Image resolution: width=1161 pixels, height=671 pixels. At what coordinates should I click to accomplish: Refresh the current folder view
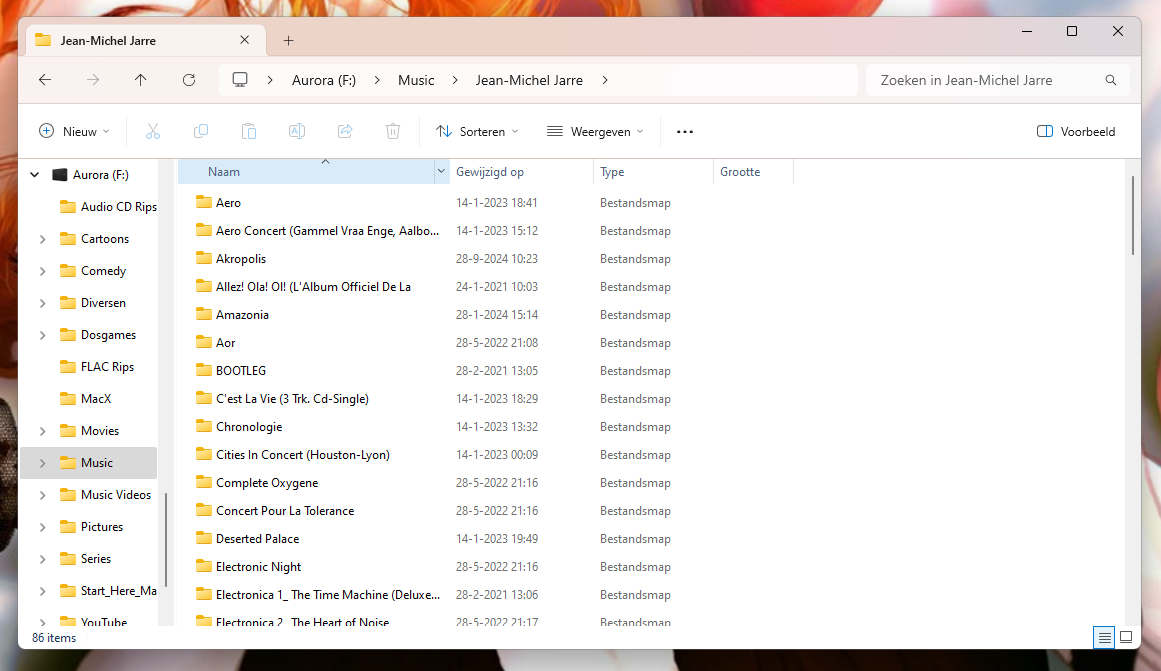(189, 80)
